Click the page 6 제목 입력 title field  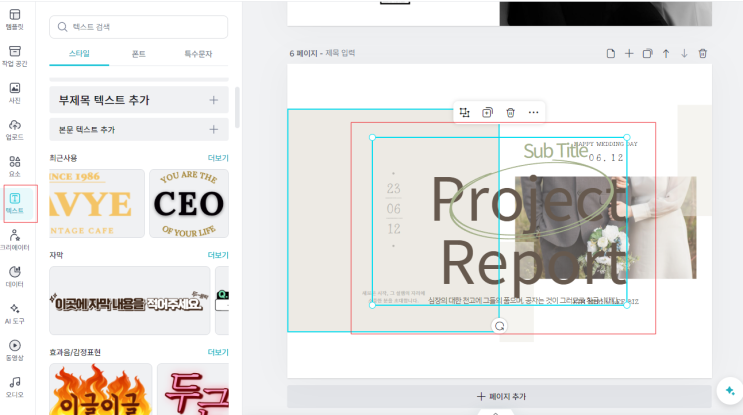(340, 53)
